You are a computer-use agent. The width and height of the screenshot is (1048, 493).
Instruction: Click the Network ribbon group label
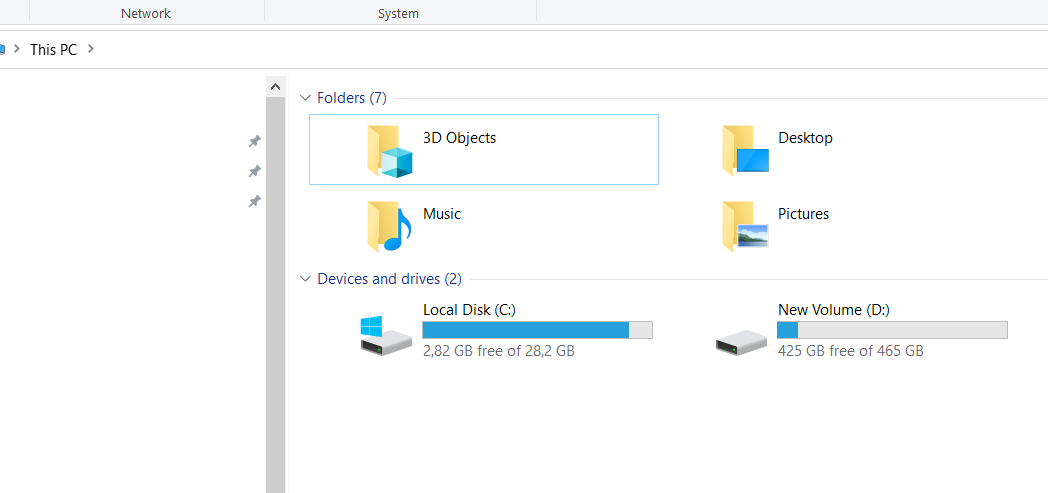coord(145,13)
